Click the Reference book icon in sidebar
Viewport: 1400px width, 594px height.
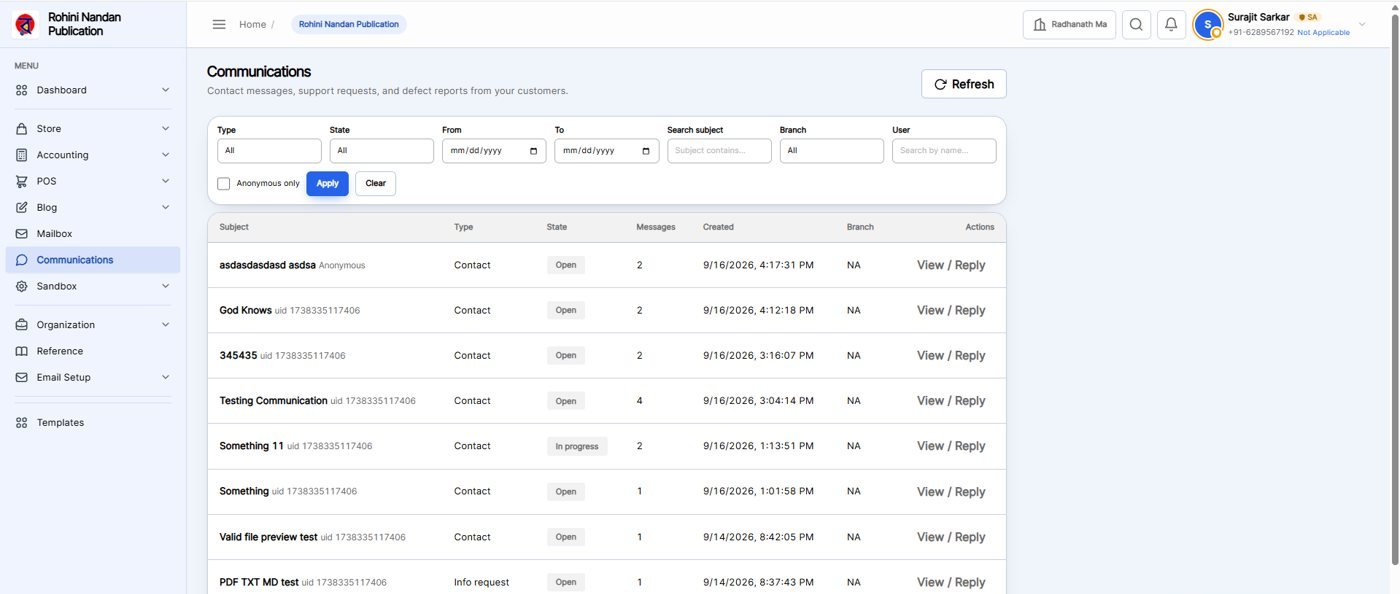pos(22,351)
